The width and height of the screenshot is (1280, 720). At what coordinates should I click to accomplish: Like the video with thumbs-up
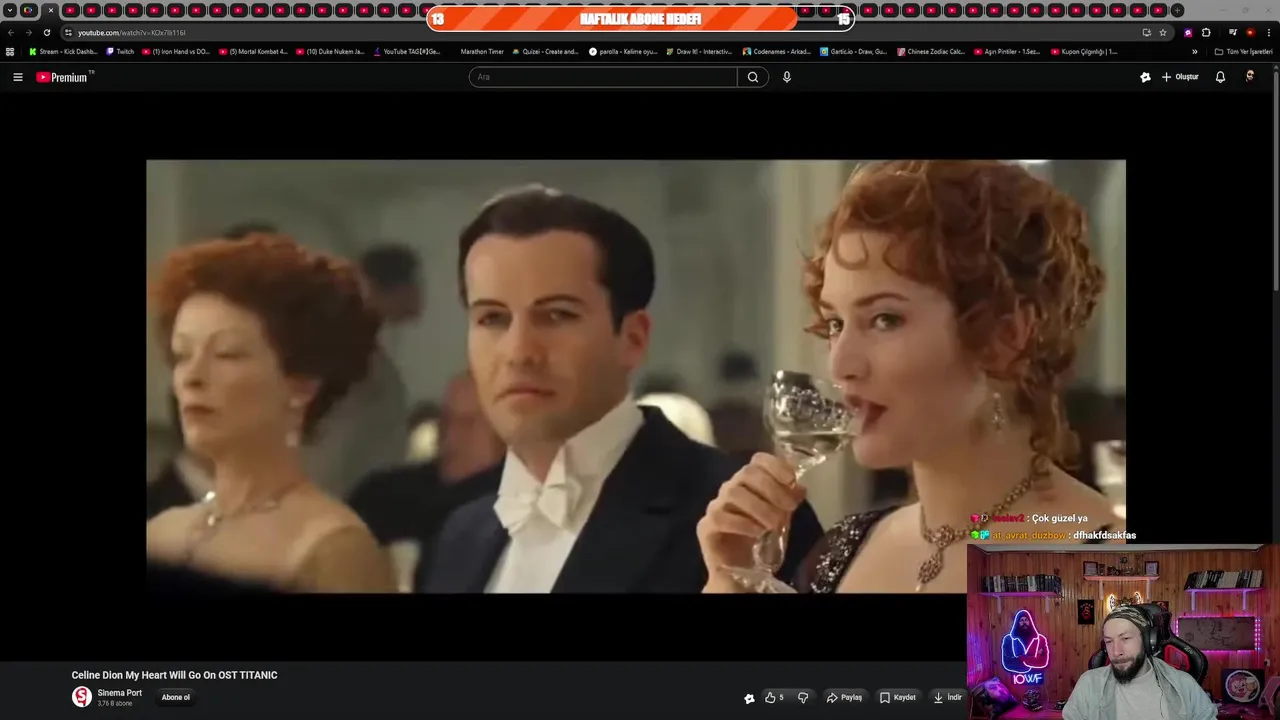[x=774, y=698]
